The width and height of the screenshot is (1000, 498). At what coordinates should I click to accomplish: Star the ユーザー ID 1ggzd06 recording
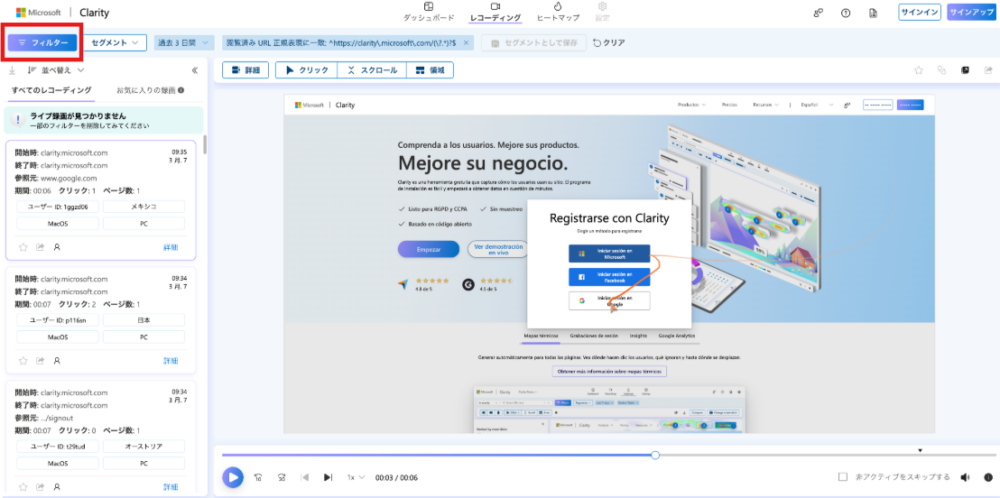24,247
